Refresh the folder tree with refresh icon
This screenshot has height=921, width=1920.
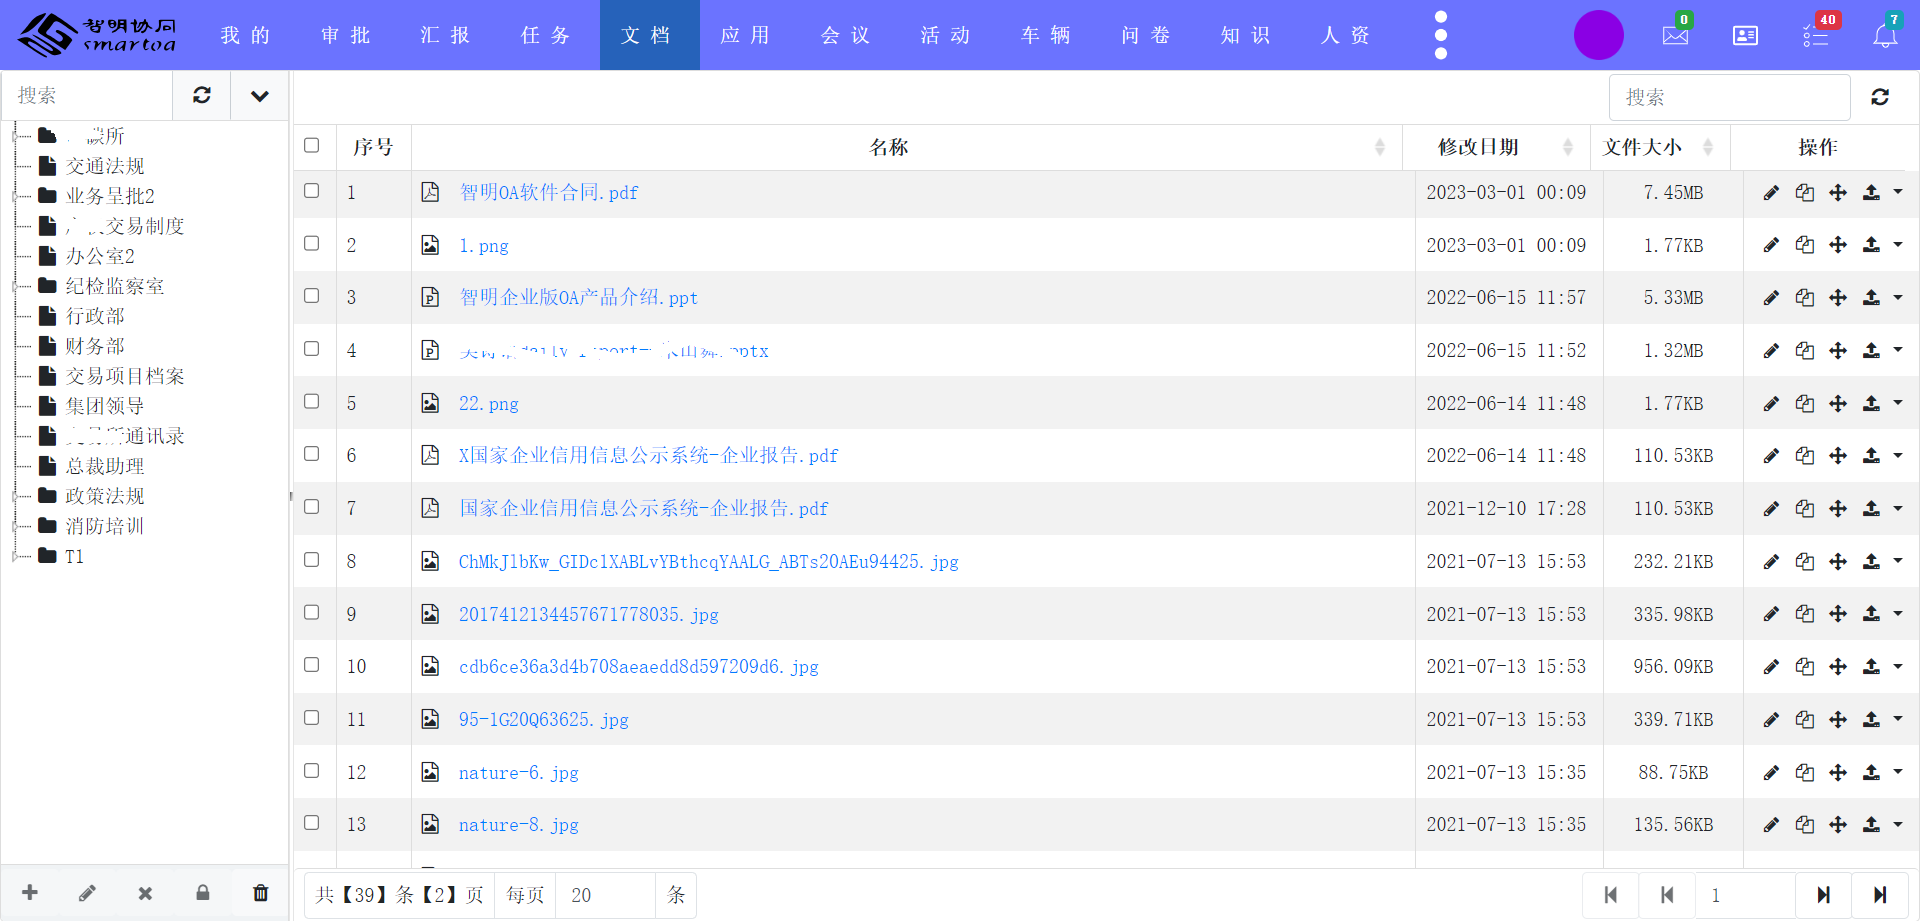coord(202,95)
